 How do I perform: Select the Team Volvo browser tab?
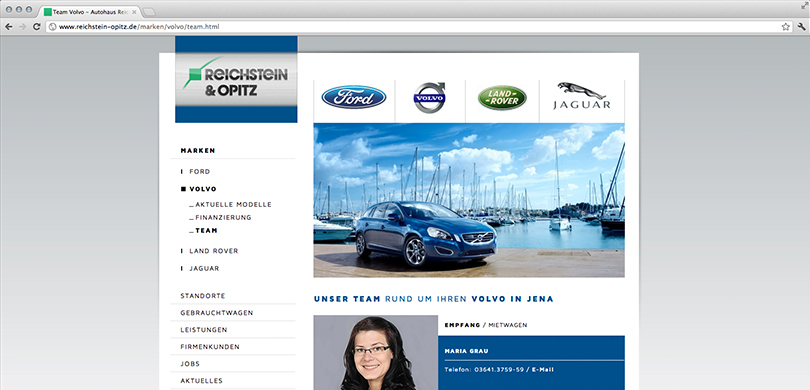[90, 11]
